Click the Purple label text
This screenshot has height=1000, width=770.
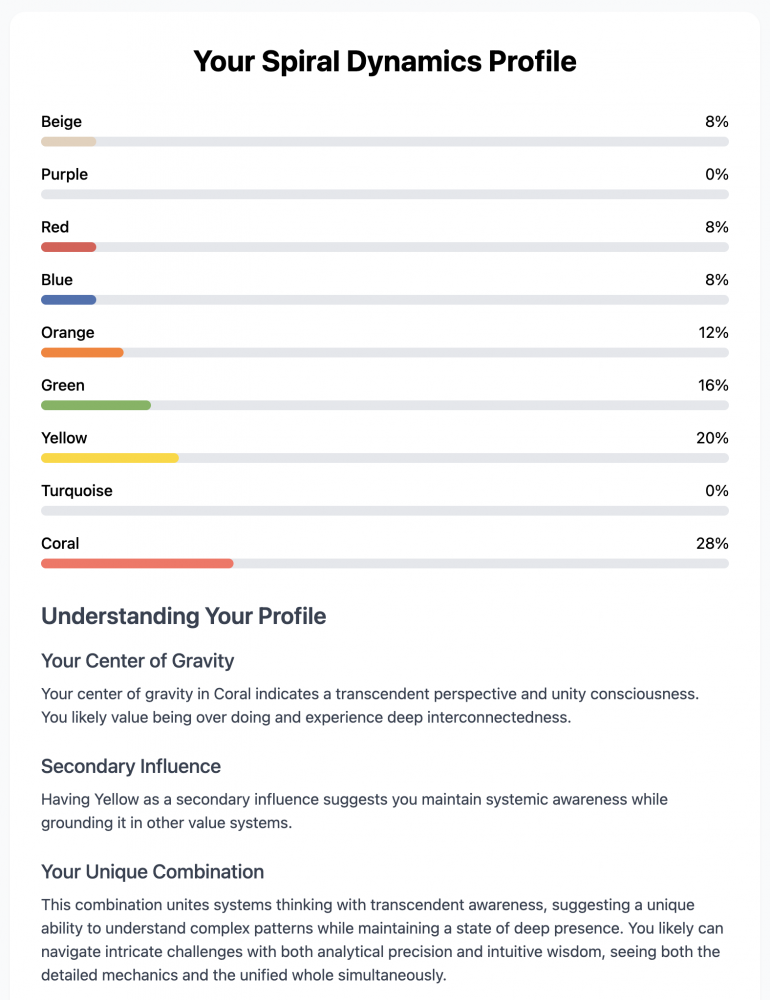64,175
